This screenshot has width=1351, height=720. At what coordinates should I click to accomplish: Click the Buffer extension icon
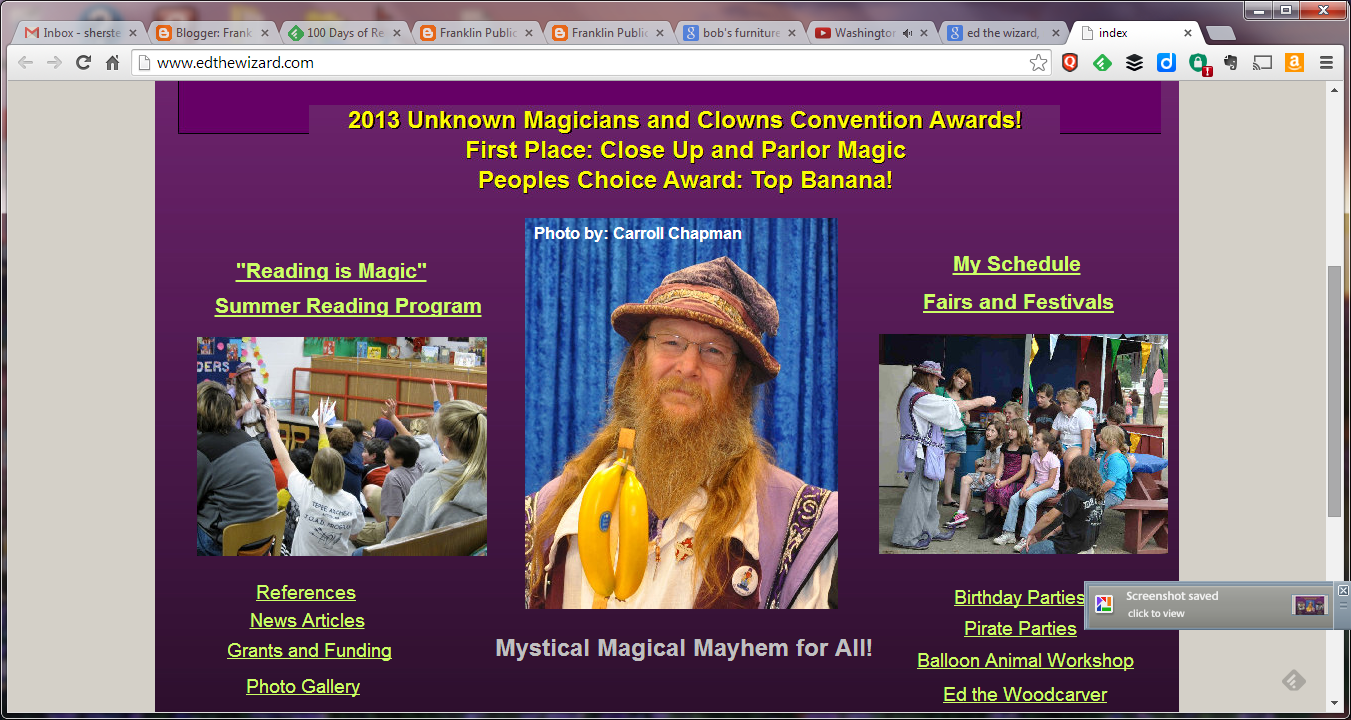click(1135, 62)
